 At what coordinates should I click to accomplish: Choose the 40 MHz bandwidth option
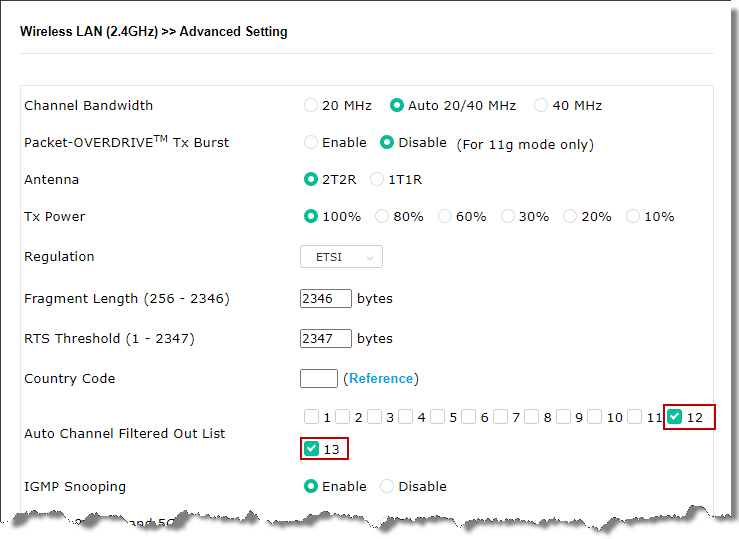point(541,105)
